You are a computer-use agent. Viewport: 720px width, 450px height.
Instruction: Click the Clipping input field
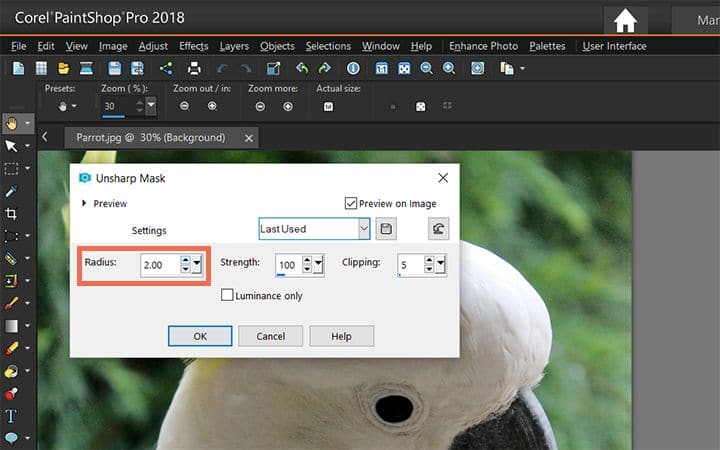point(411,265)
